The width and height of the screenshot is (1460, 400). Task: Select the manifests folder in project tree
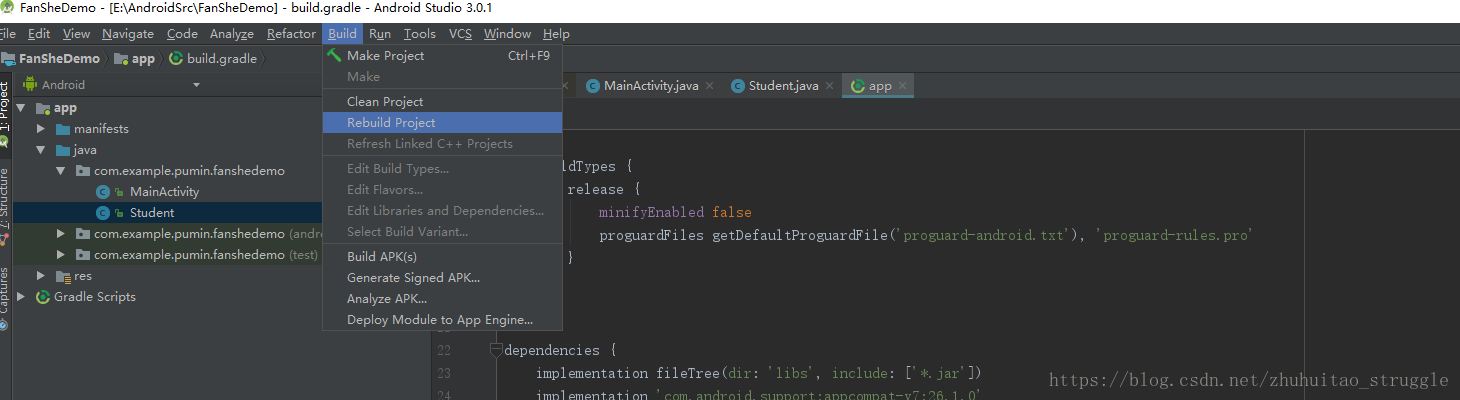(x=101, y=129)
